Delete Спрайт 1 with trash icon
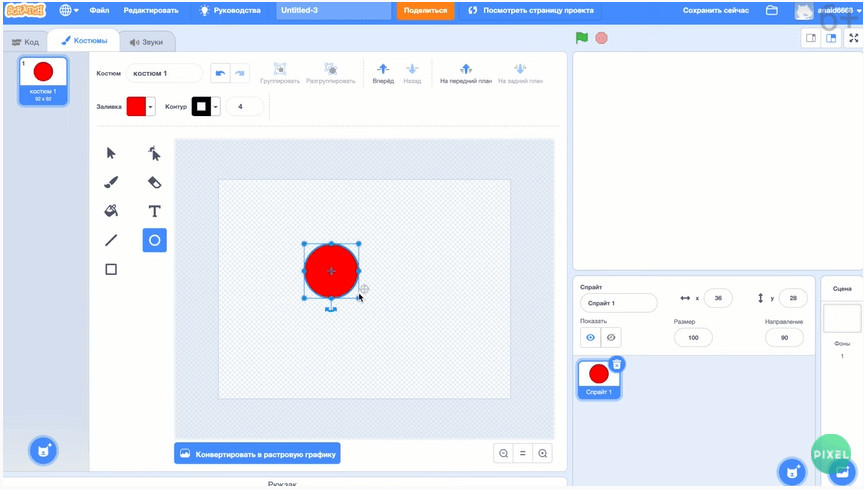 tap(617, 364)
